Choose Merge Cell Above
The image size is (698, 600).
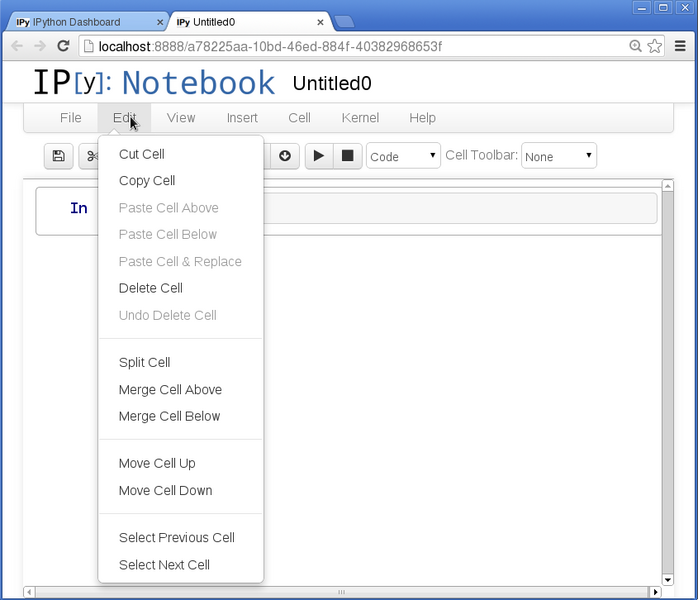click(x=181, y=390)
